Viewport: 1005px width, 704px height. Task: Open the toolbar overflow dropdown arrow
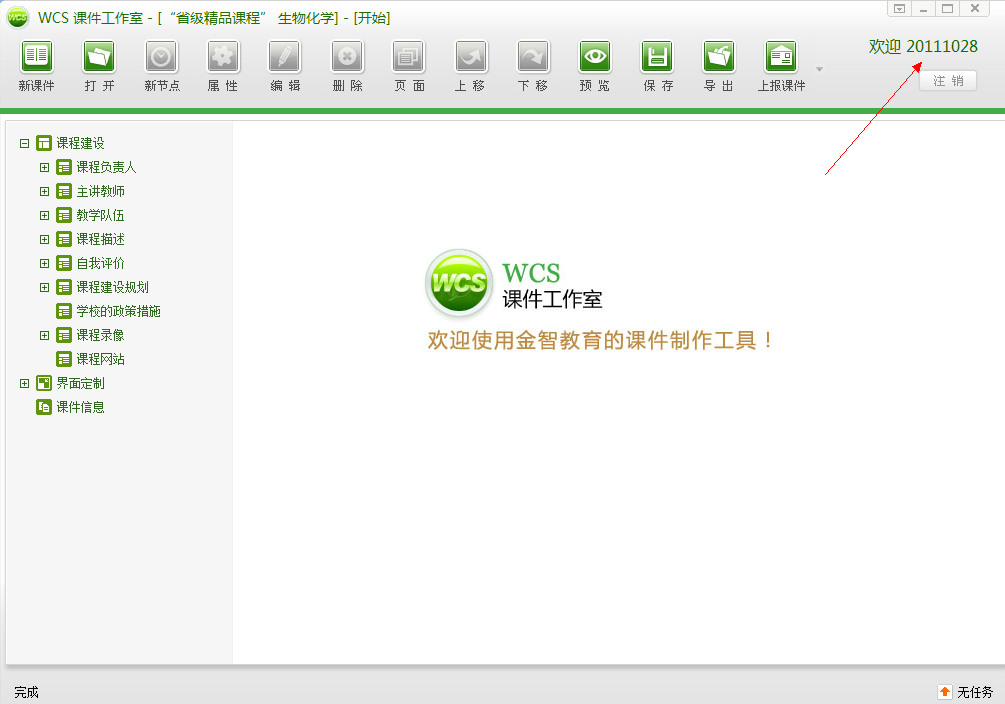click(819, 69)
